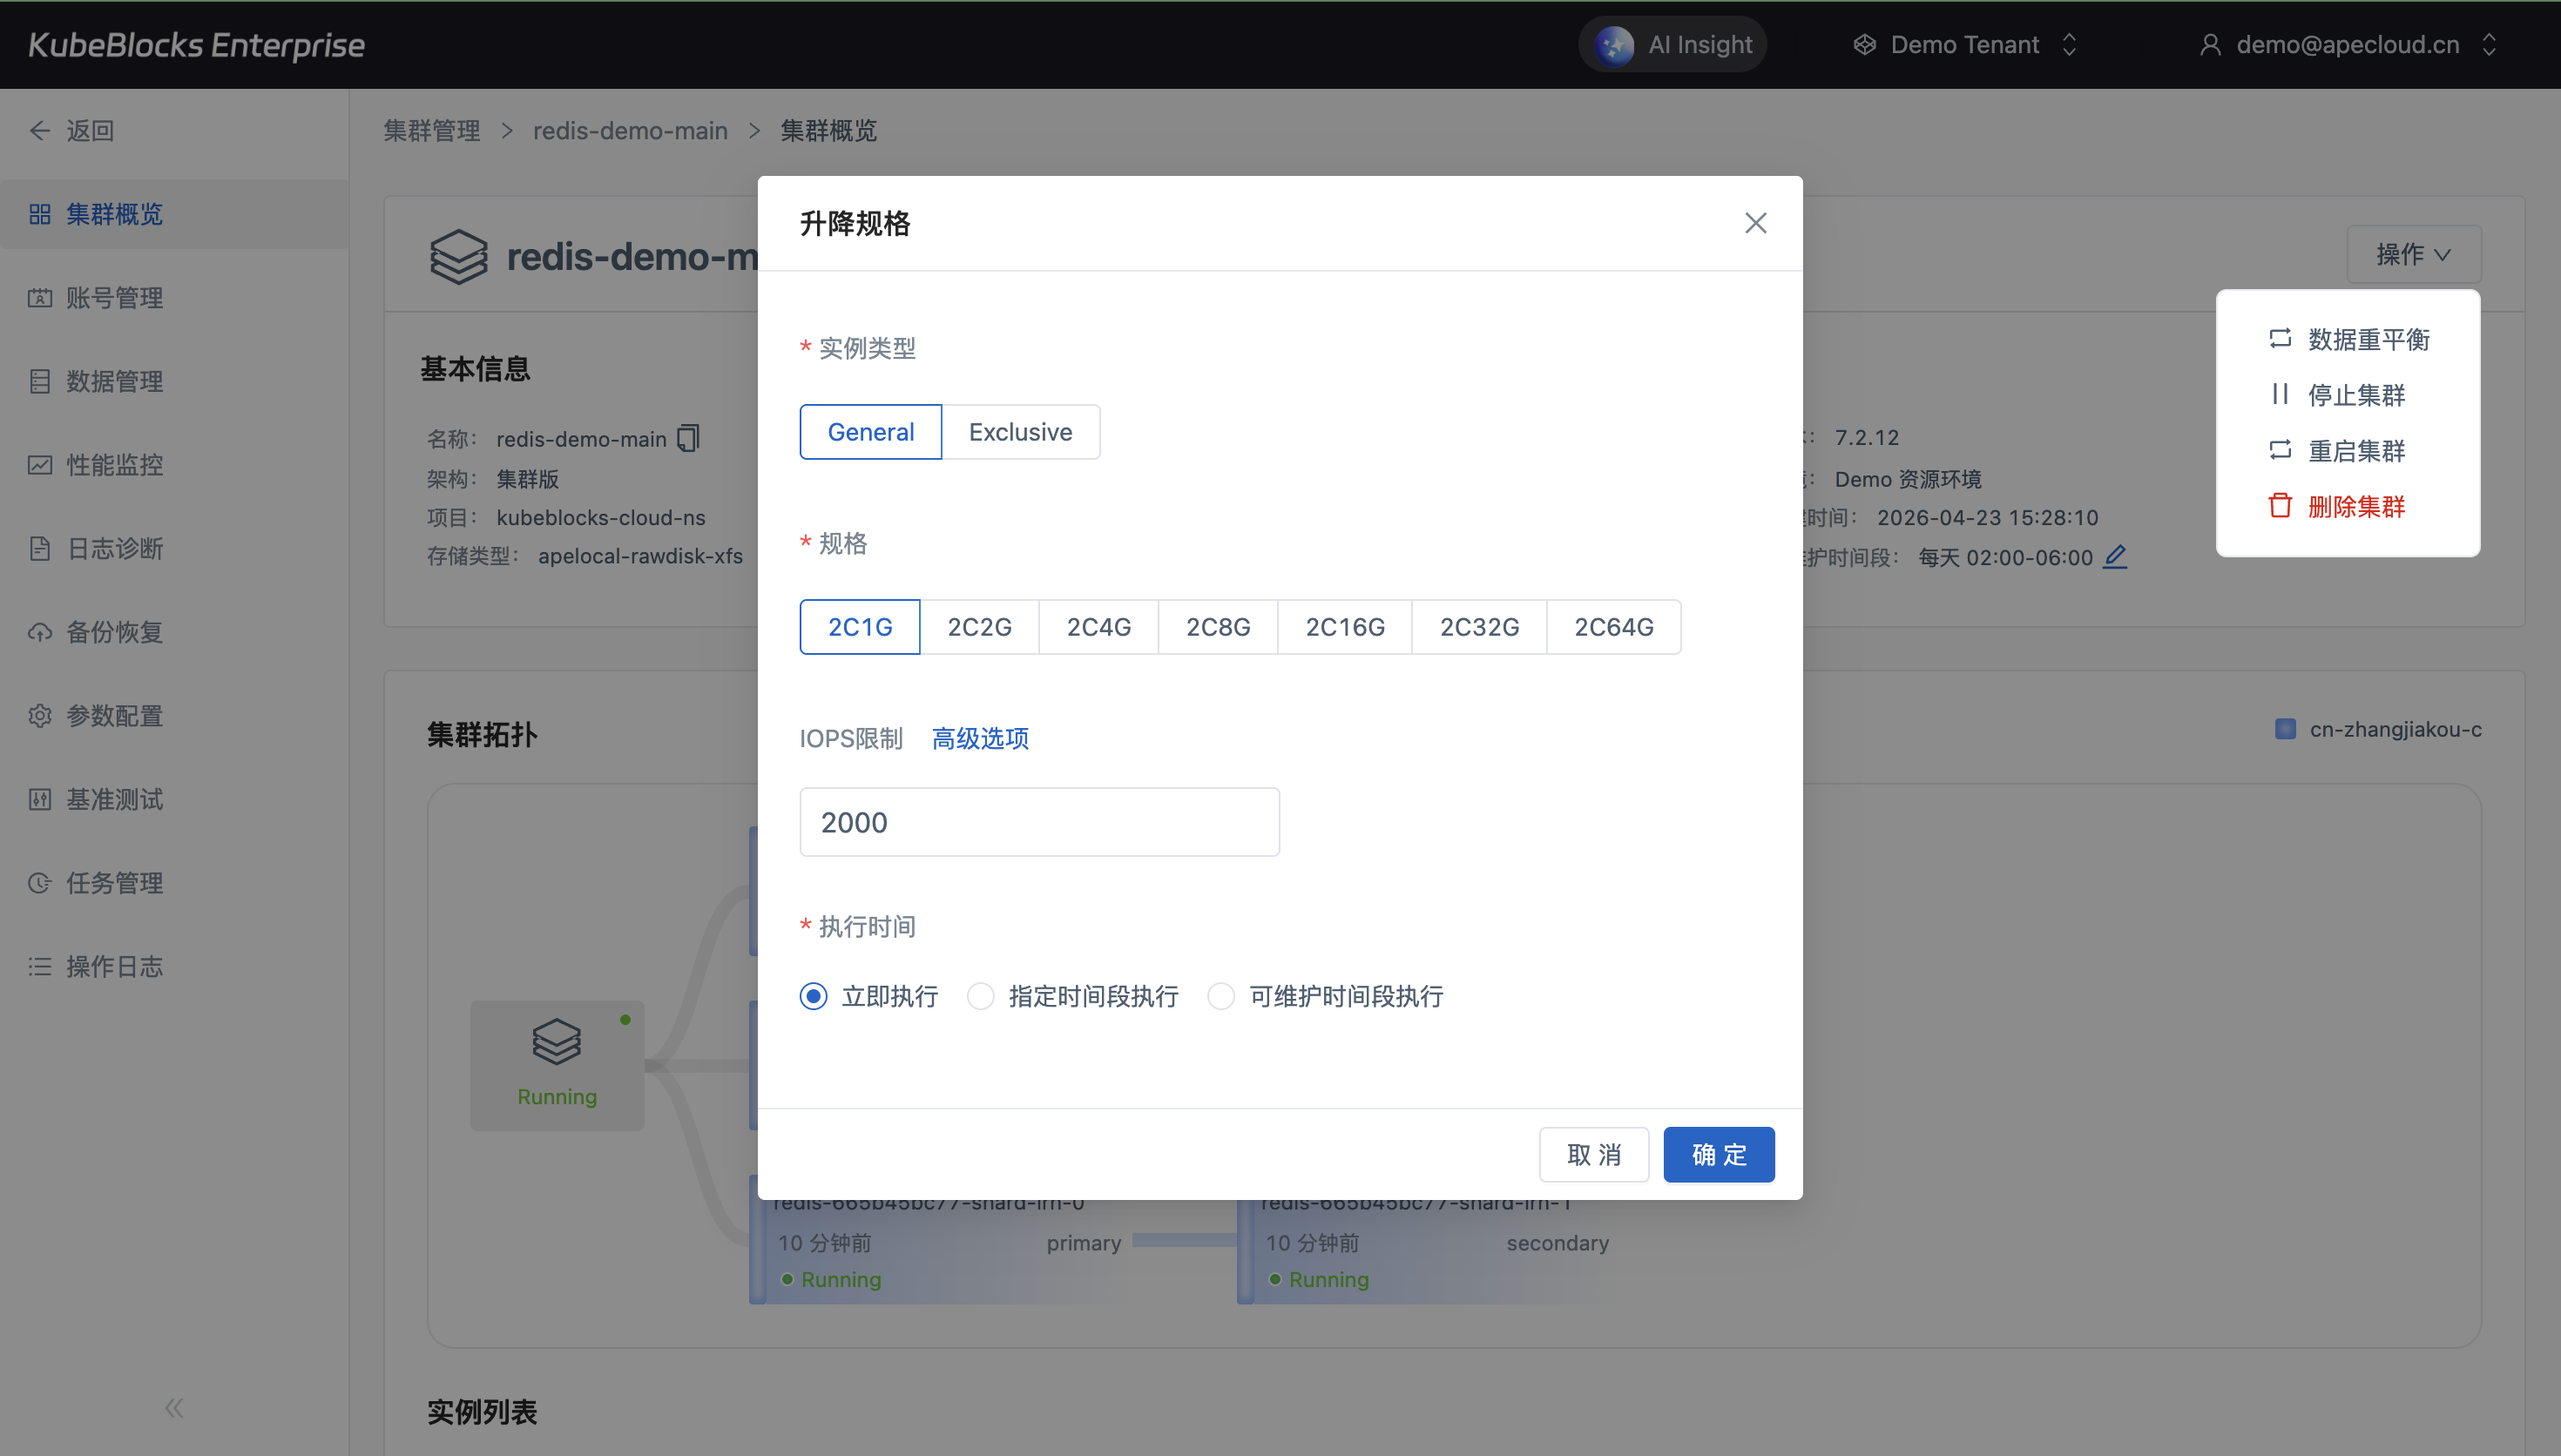Open the 高级选项 link

point(980,739)
